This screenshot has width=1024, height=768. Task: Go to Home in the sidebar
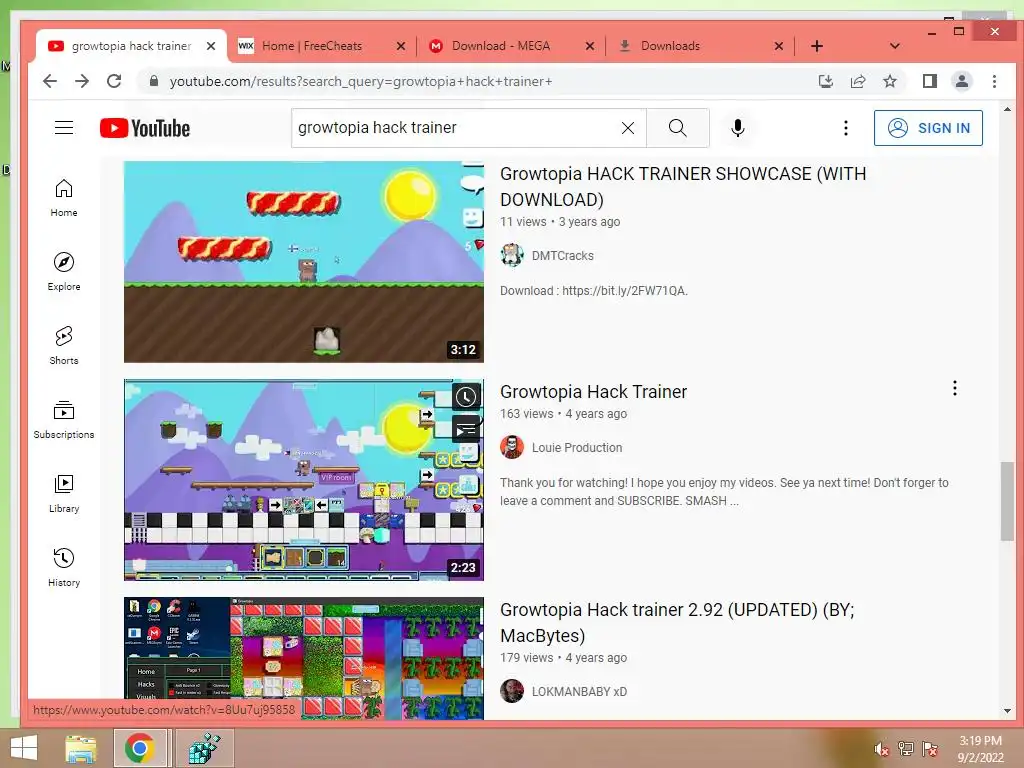point(64,198)
